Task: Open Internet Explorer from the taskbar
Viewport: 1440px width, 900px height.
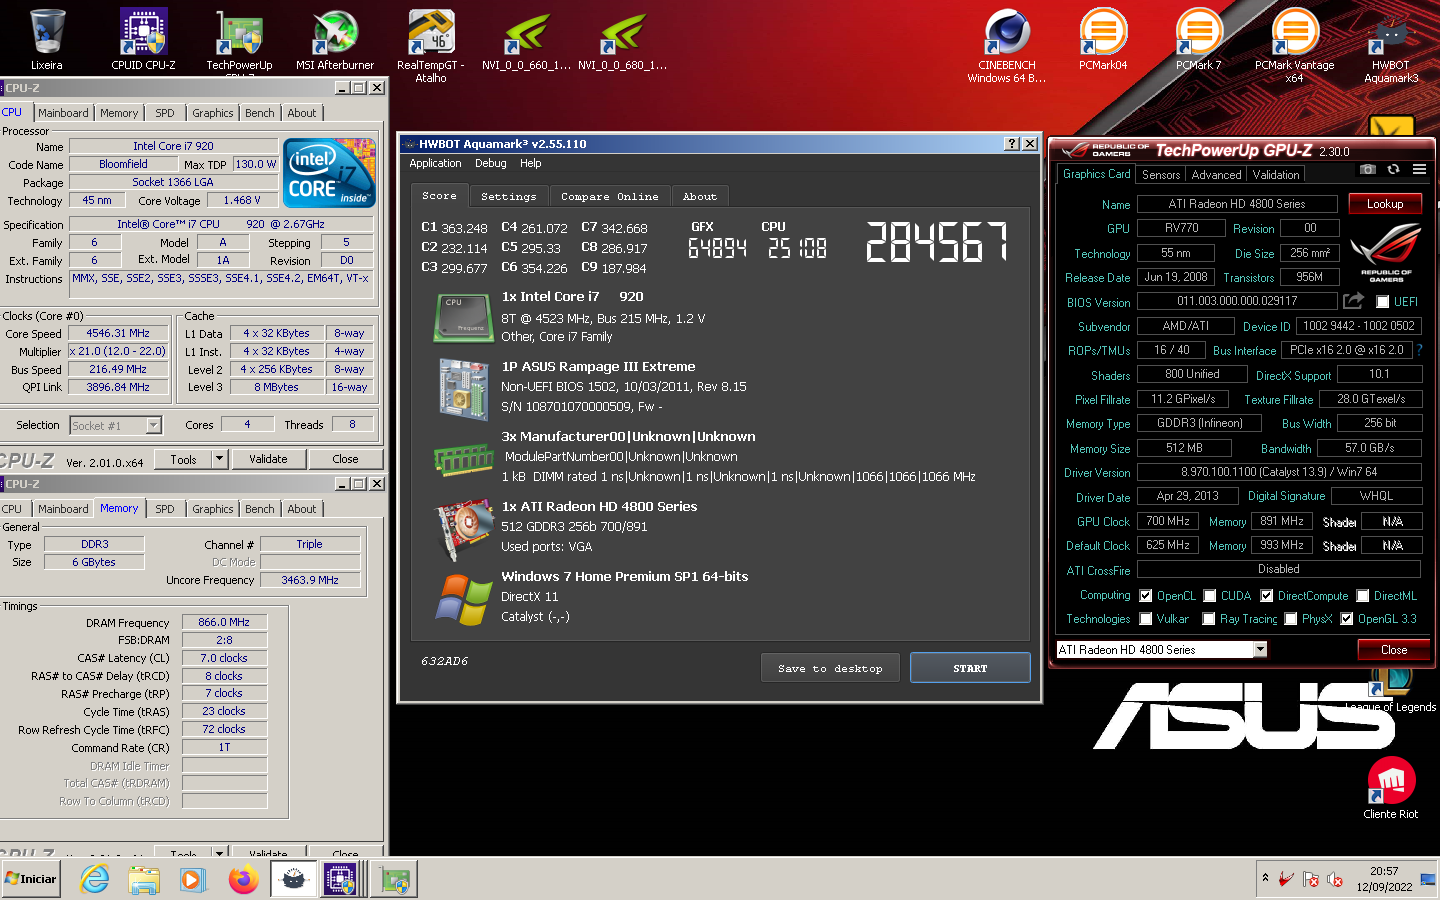Action: (x=94, y=879)
